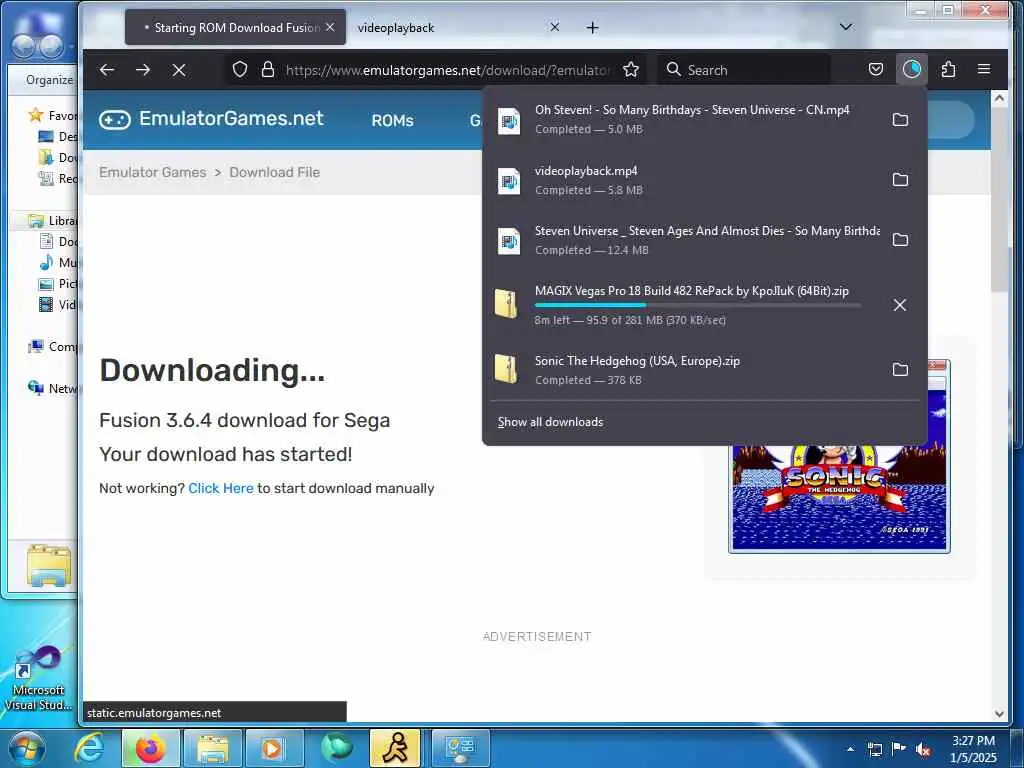This screenshot has height=768, width=1024.
Task: Open Microsoft Visual Studio desktop shortcut
Action: click(38, 679)
